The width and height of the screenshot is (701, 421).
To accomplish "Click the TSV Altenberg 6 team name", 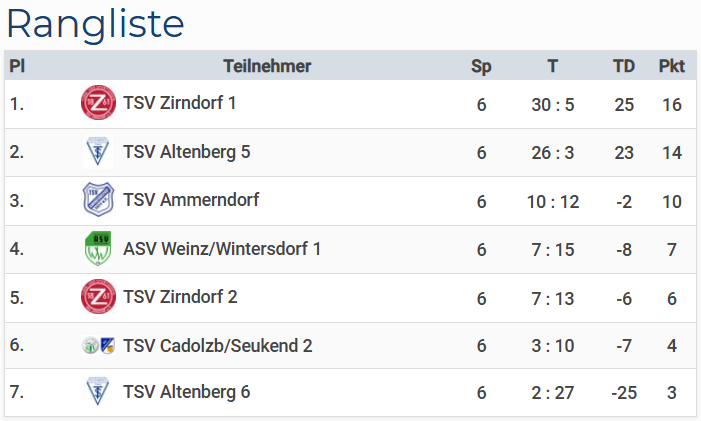I will click(x=186, y=393).
